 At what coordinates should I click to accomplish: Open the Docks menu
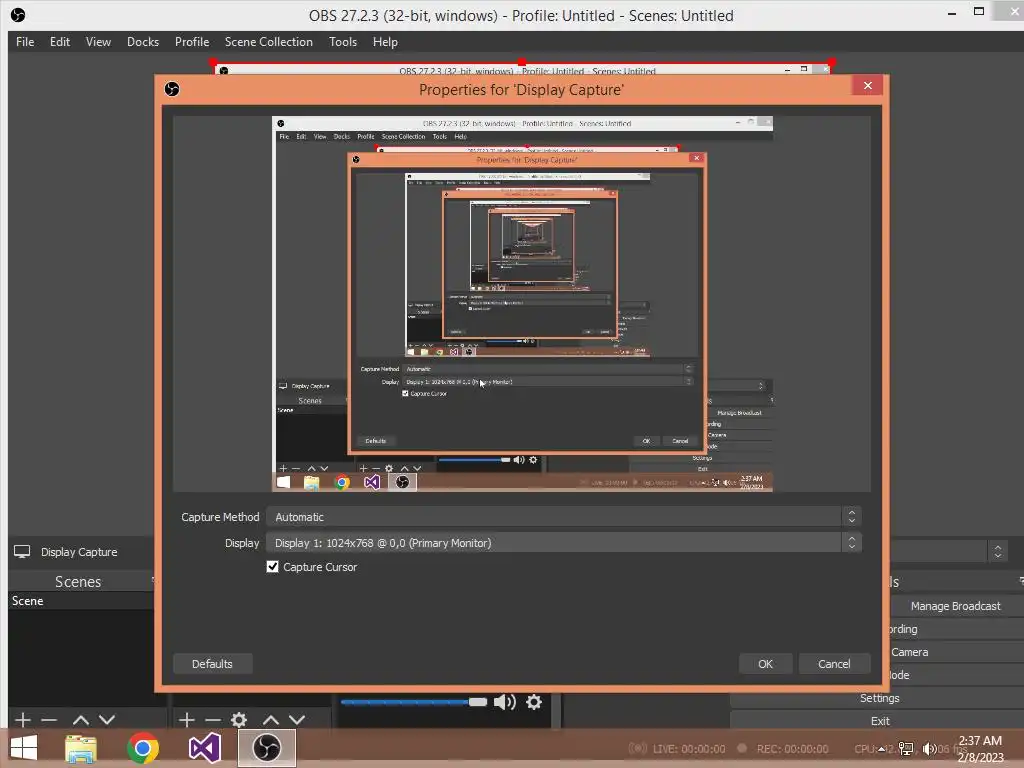click(x=142, y=42)
